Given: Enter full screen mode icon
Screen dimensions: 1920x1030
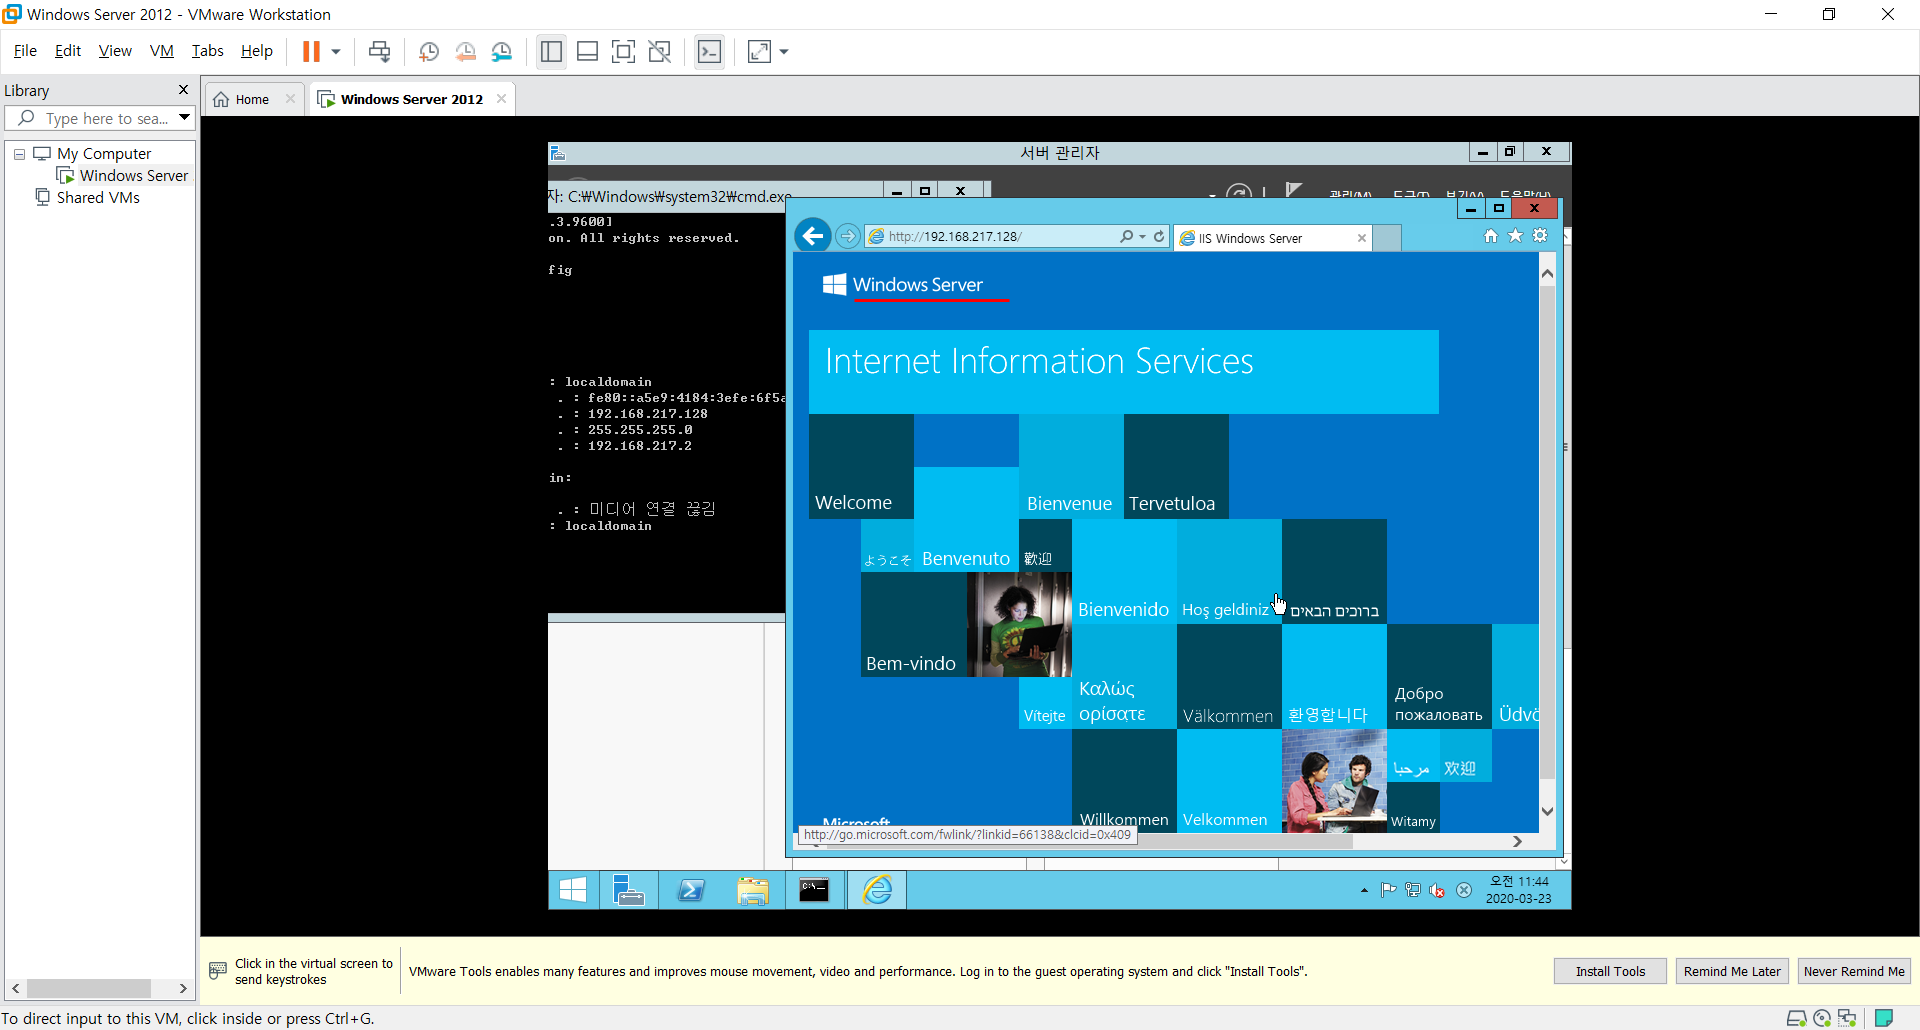Looking at the screenshot, I should point(623,52).
